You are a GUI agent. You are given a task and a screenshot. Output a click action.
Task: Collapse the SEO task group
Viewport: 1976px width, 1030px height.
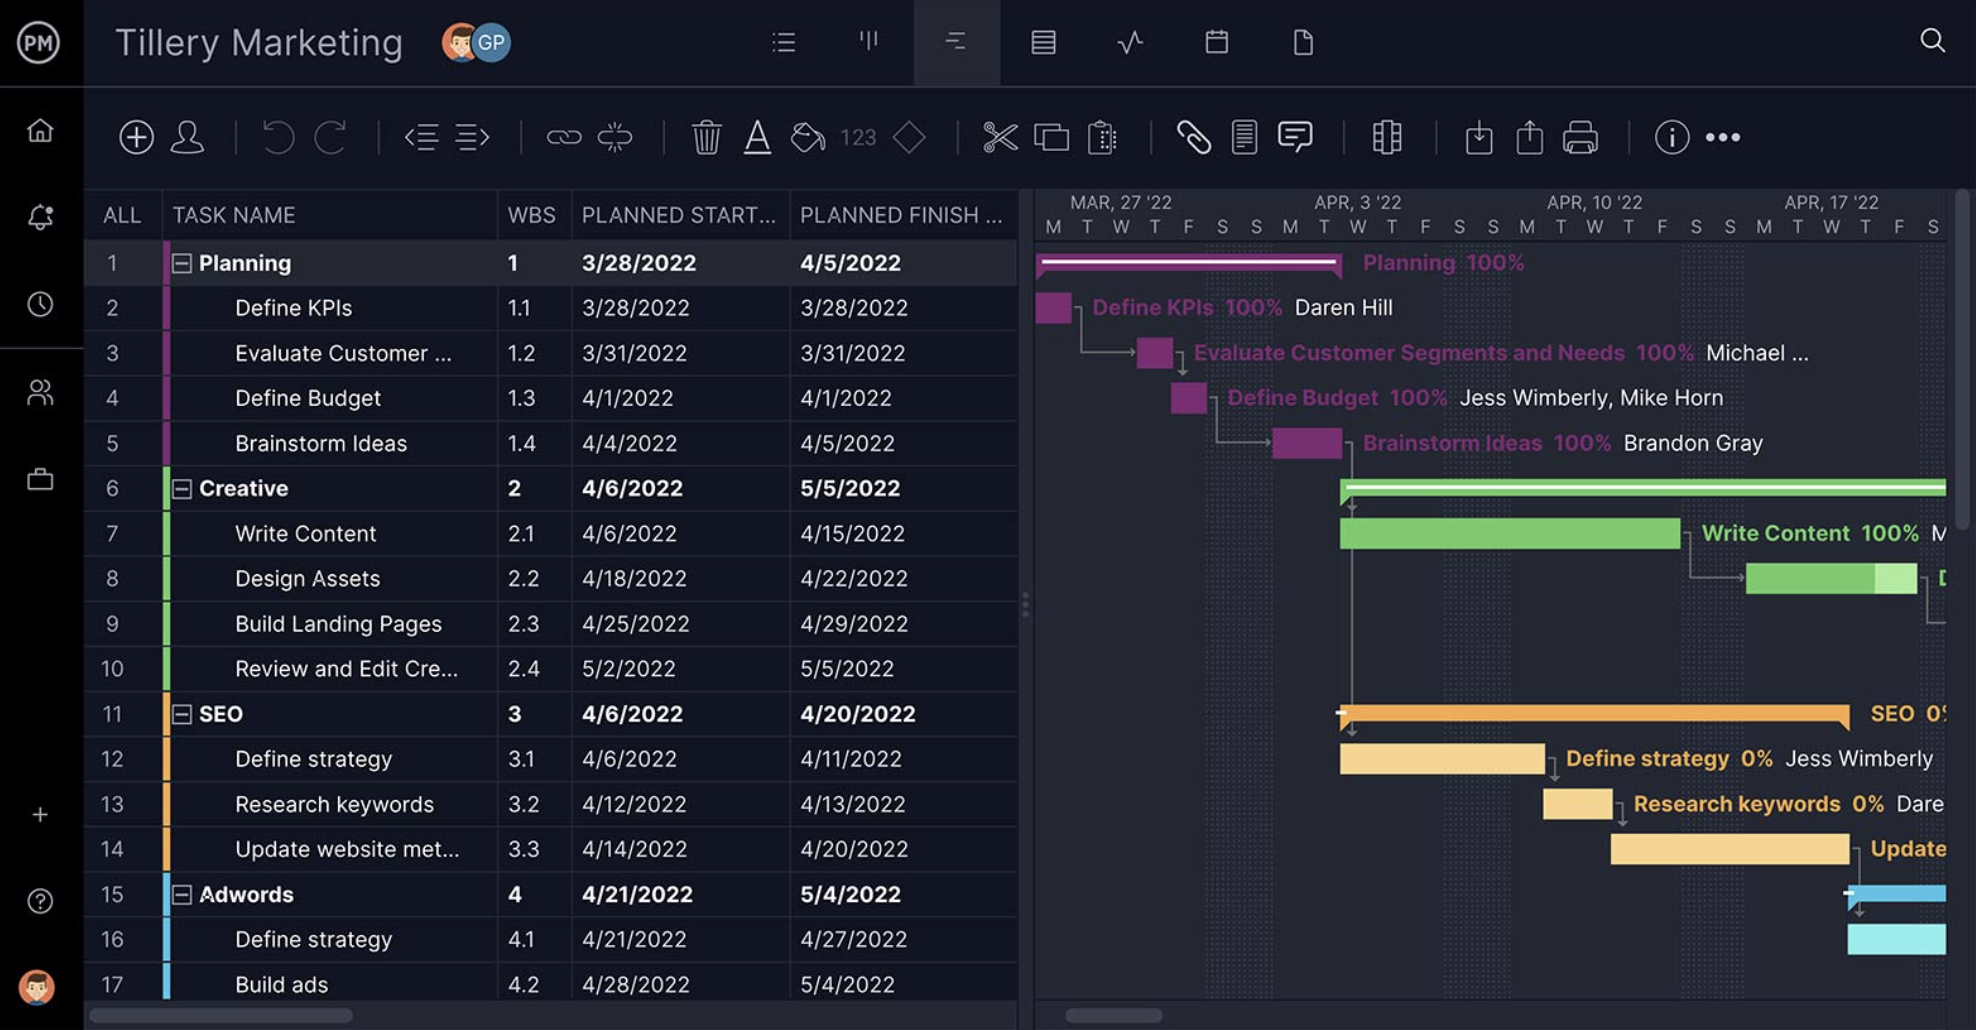pyautogui.click(x=182, y=714)
